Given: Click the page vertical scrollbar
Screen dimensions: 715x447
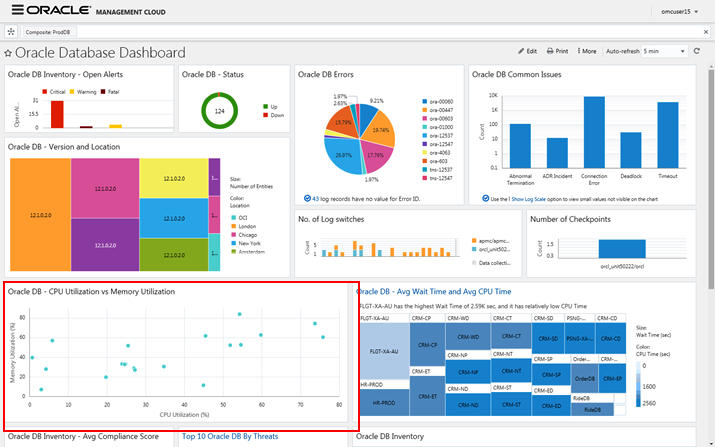Looking at the screenshot, I should [711, 179].
